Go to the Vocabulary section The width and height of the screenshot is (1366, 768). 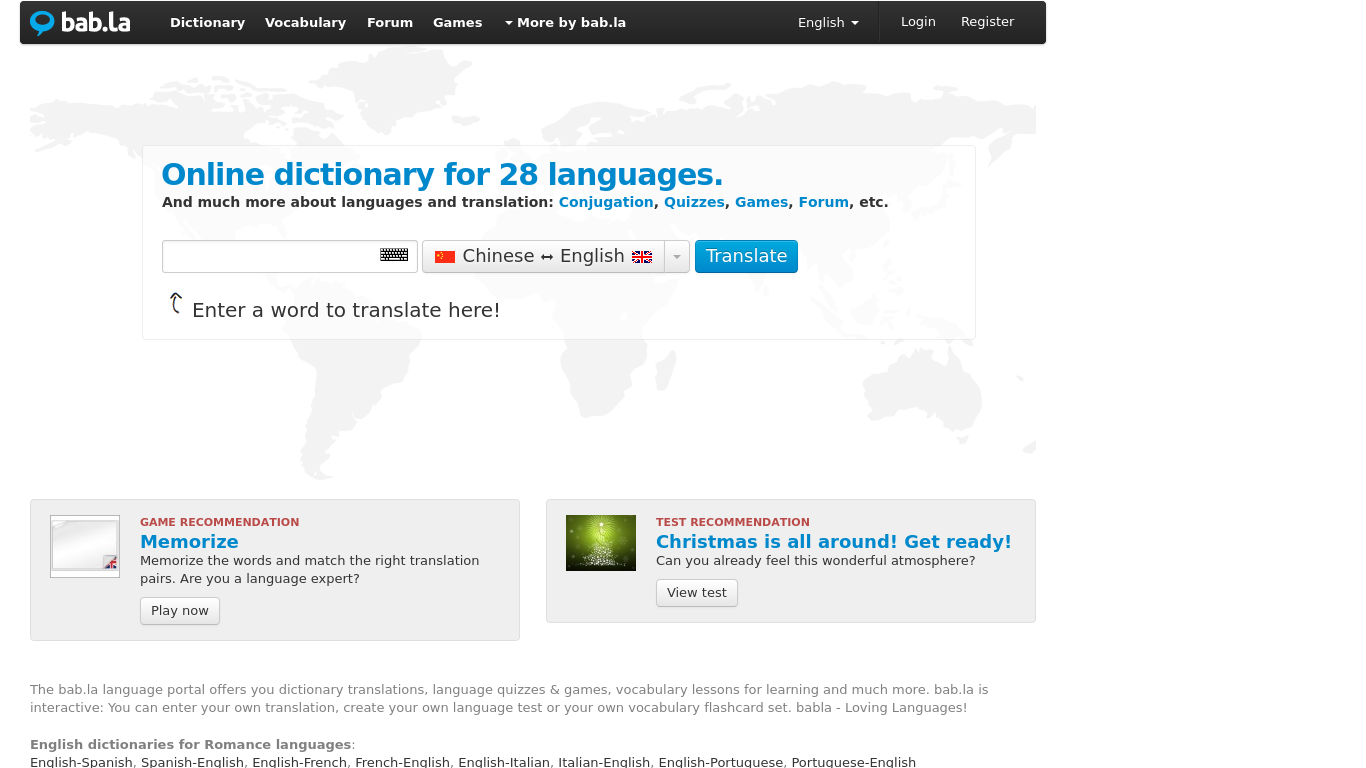click(x=305, y=22)
